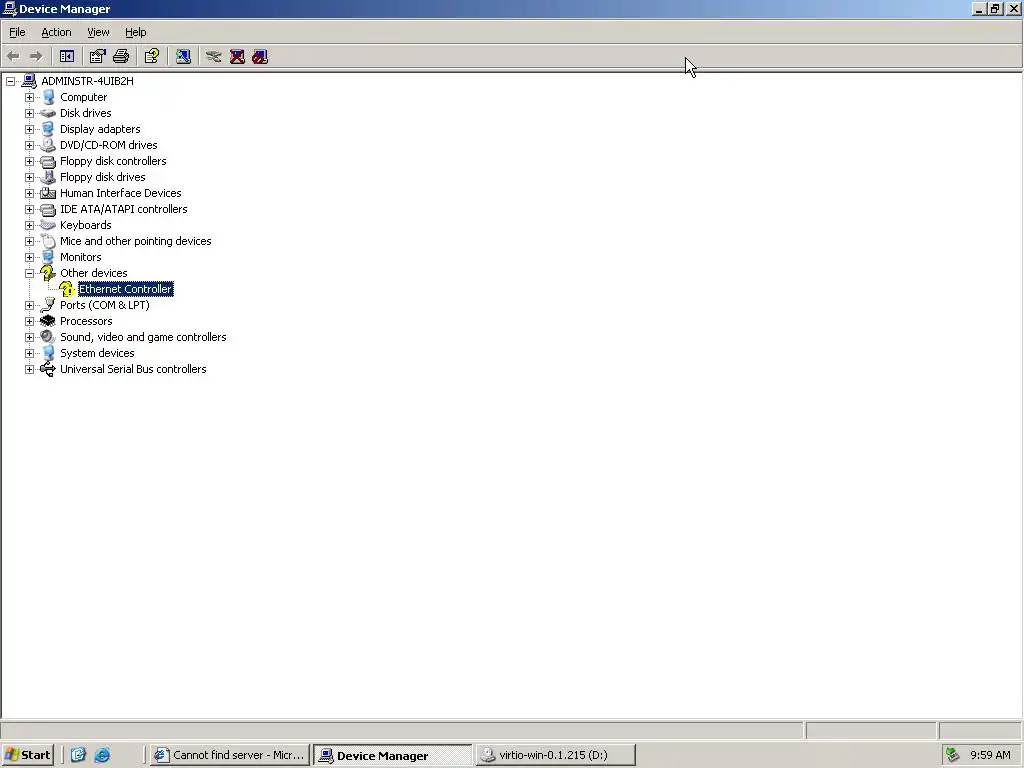
Task: Expand the Display adapters category
Action: point(29,129)
